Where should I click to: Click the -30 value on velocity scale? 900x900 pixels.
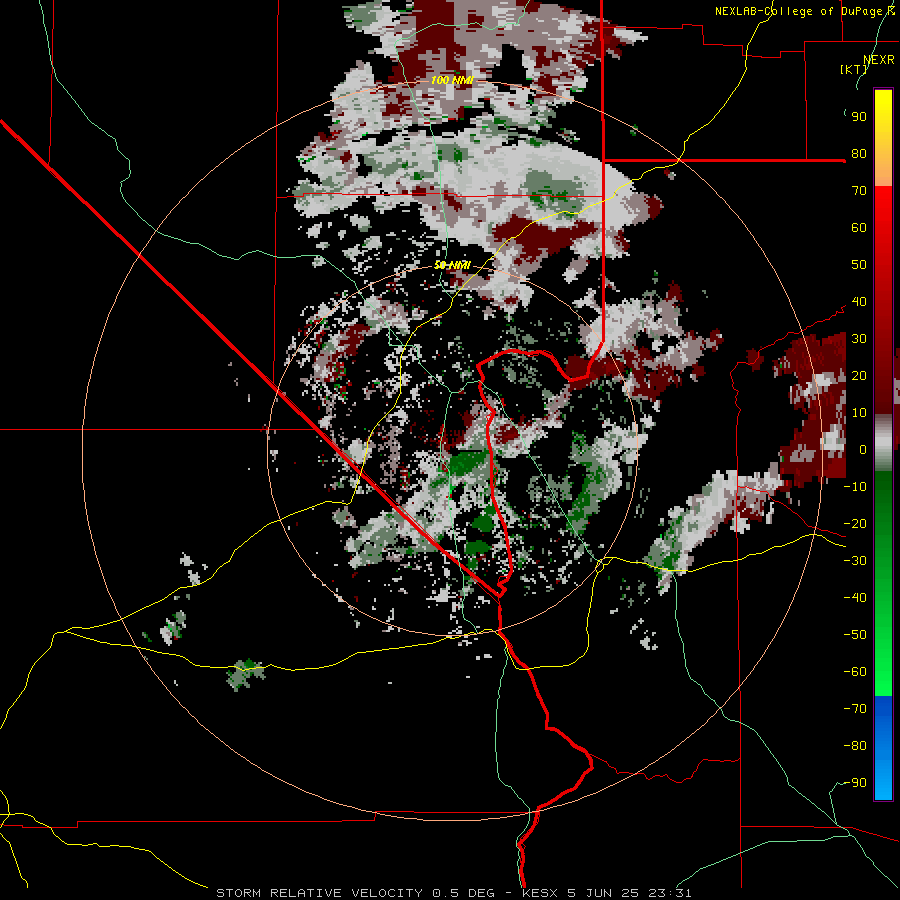tap(855, 561)
